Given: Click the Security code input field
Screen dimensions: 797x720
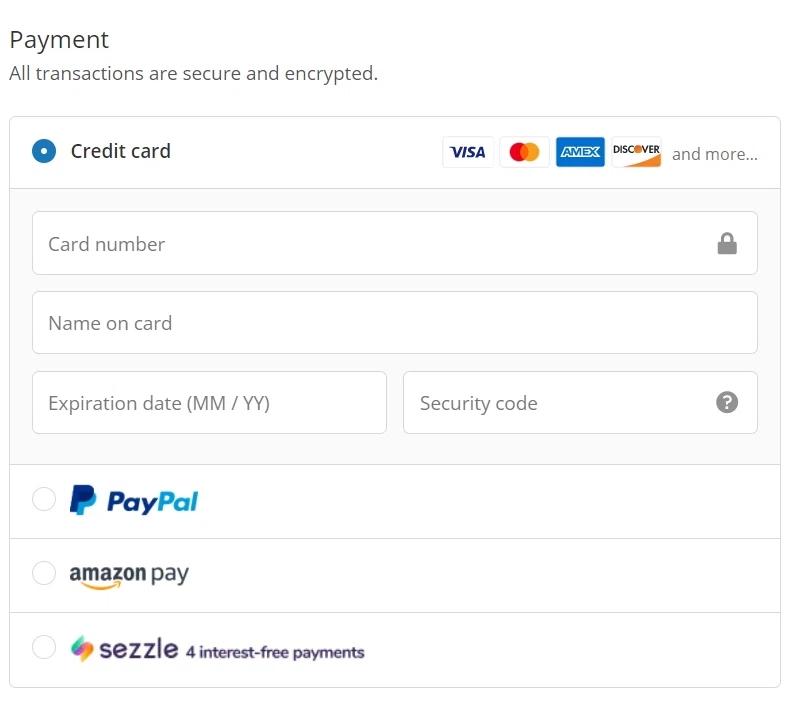Looking at the screenshot, I should tap(560, 403).
